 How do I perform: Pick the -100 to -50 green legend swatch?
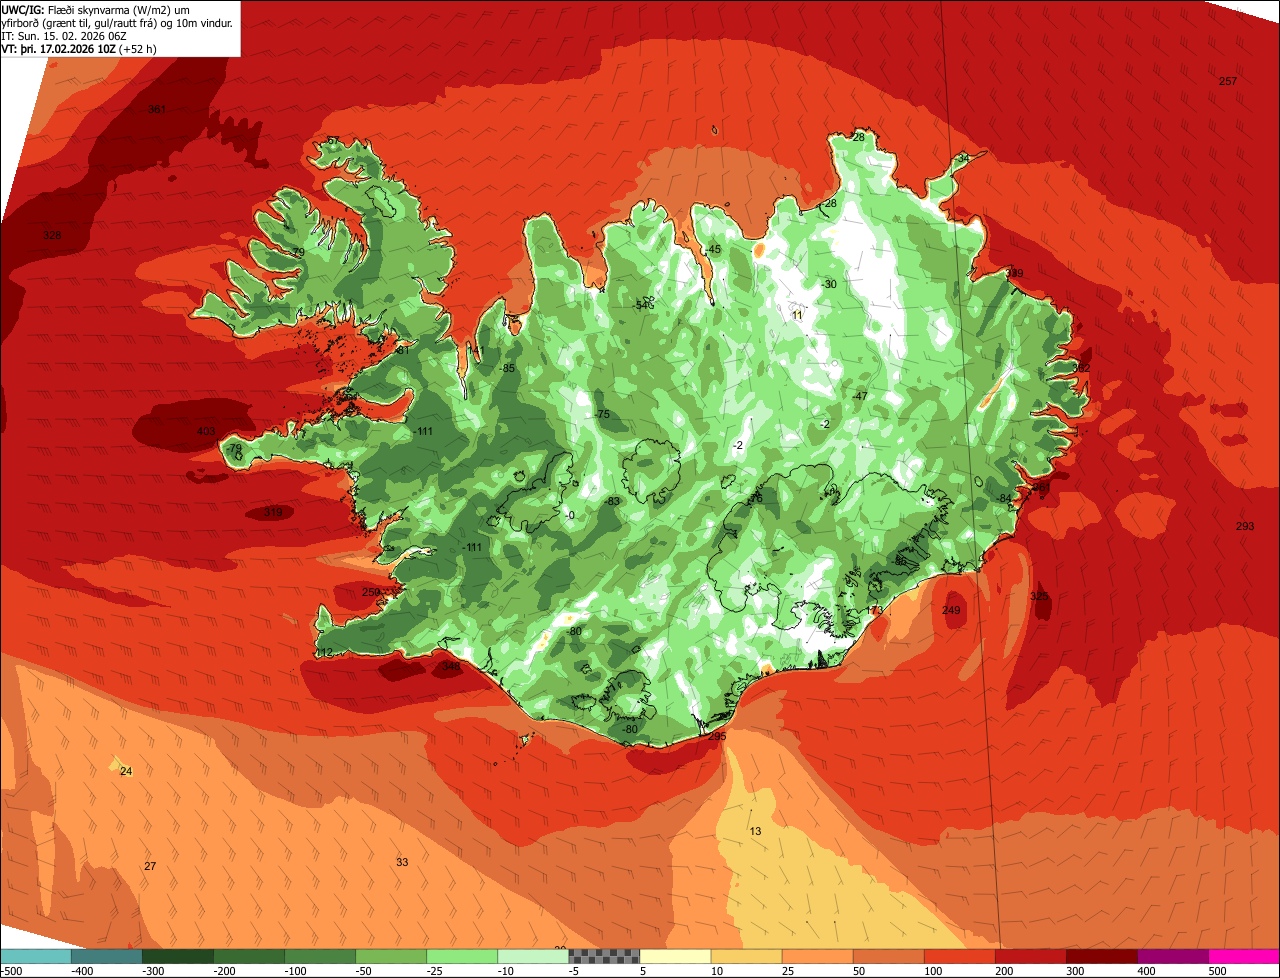click(319, 956)
